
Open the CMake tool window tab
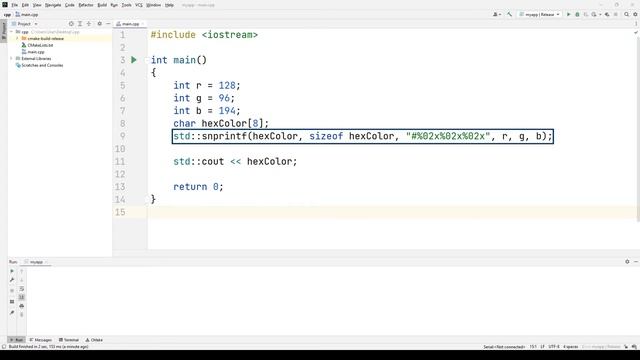point(94,340)
